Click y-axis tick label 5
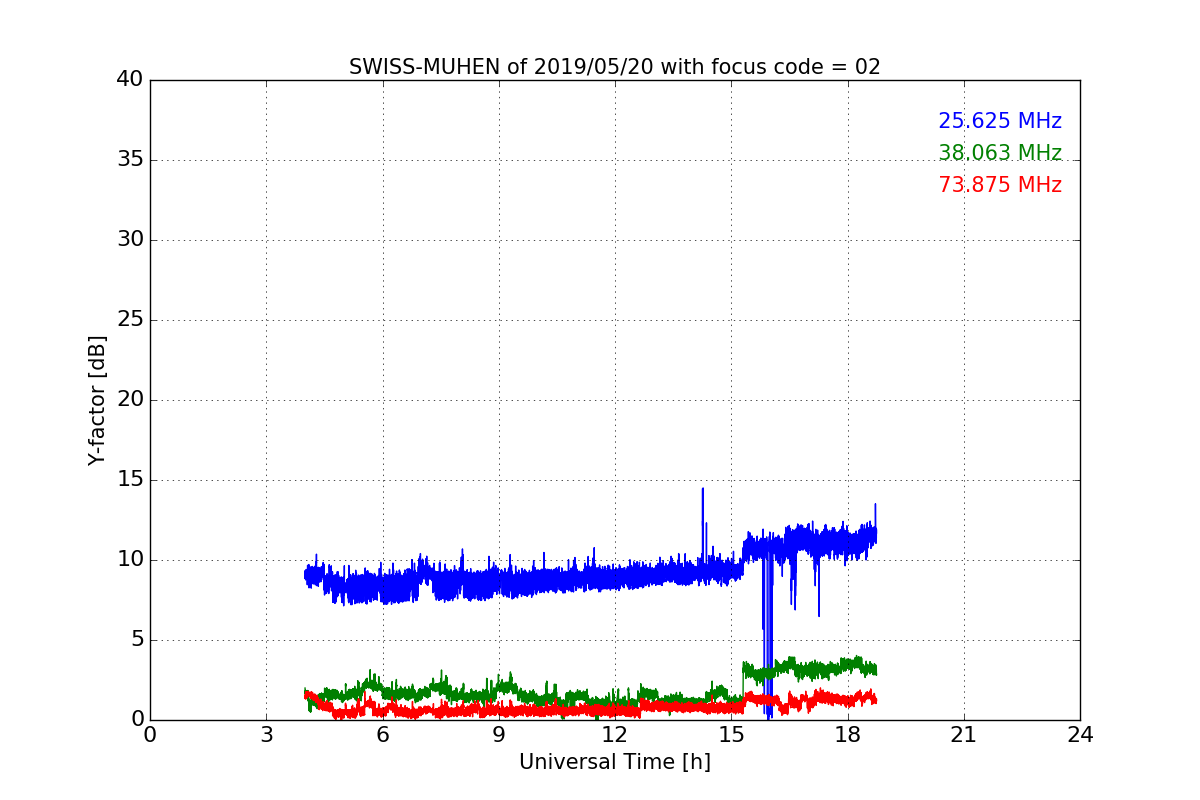Viewport: 1200px width, 800px height. pyautogui.click(x=137, y=640)
